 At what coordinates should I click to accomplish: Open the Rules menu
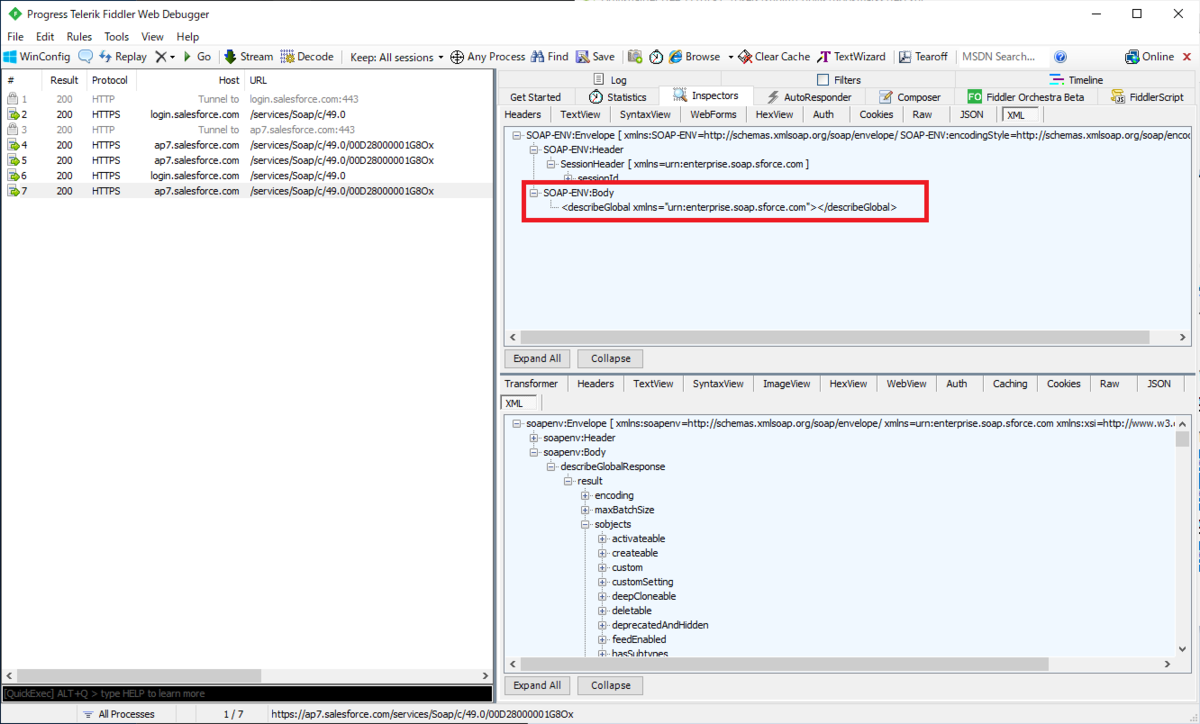coord(79,37)
